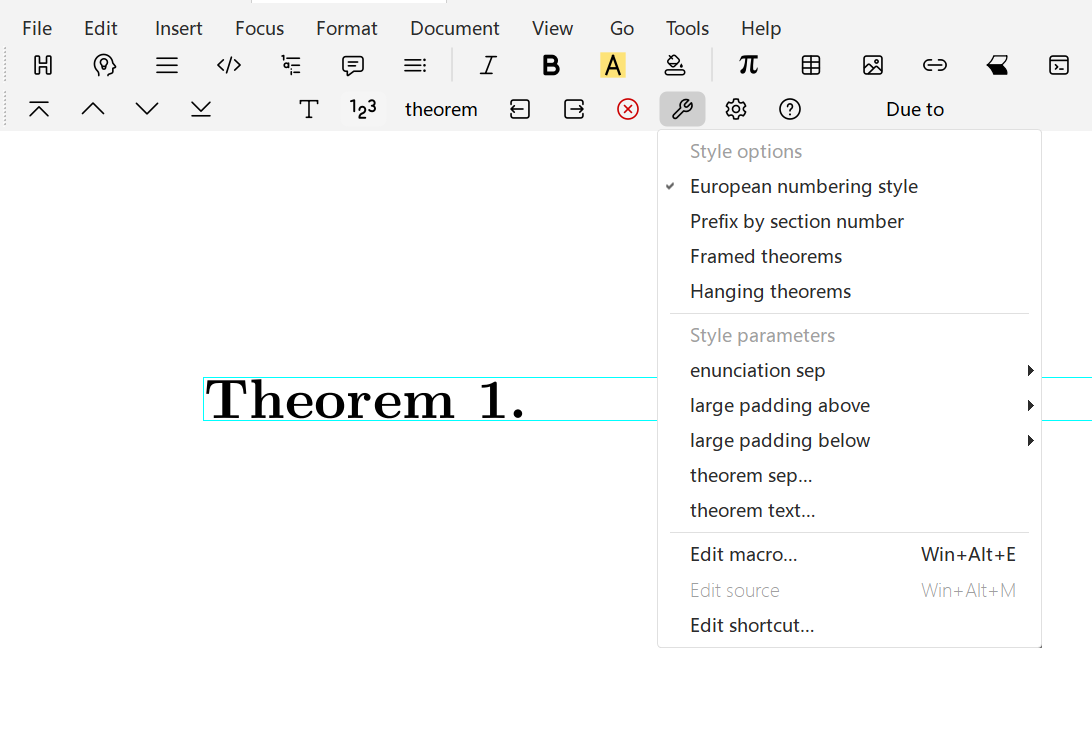This screenshot has width=1092, height=753.
Task: Apply italic formatting with the I icon
Action: pos(488,66)
